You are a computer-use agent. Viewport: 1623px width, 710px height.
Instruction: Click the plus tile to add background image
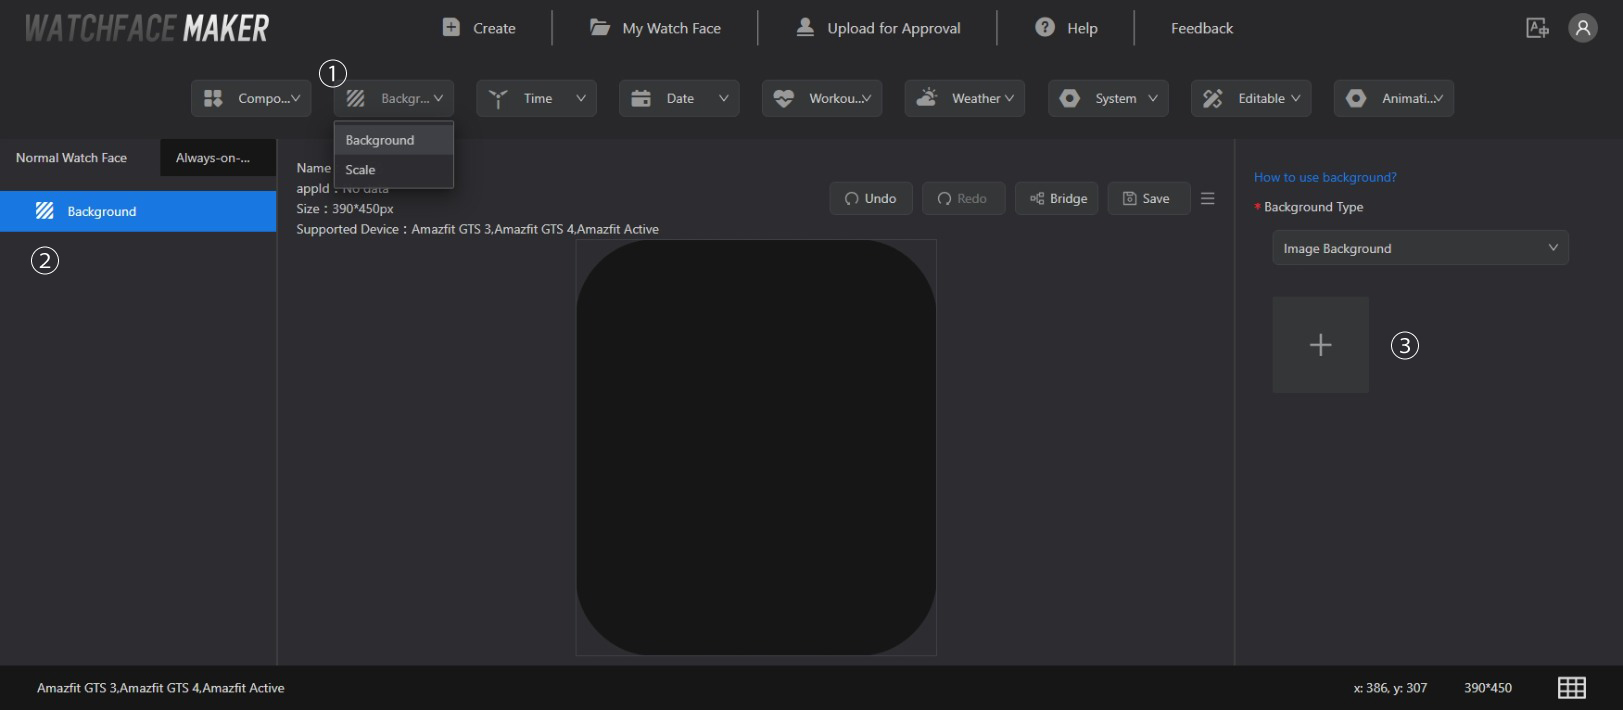tap(1320, 345)
